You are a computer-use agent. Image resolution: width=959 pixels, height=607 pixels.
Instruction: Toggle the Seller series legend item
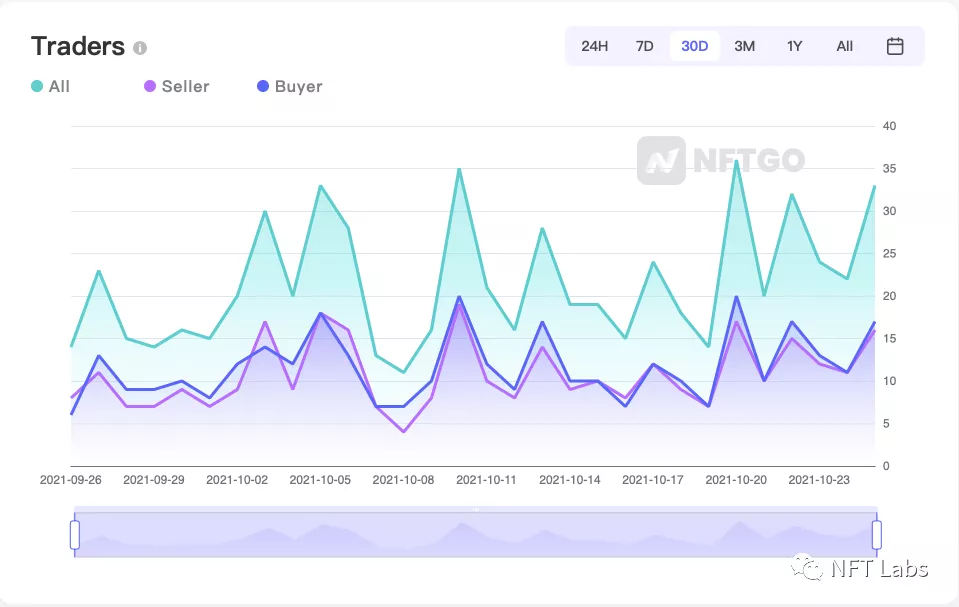177,86
